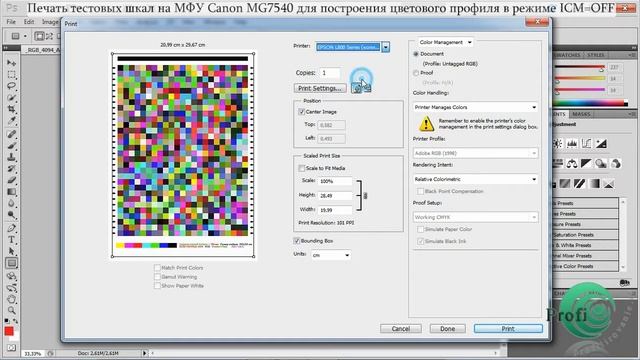The image size is (640, 360).
Task: Select the Crop tool
Action: (x=11, y=109)
